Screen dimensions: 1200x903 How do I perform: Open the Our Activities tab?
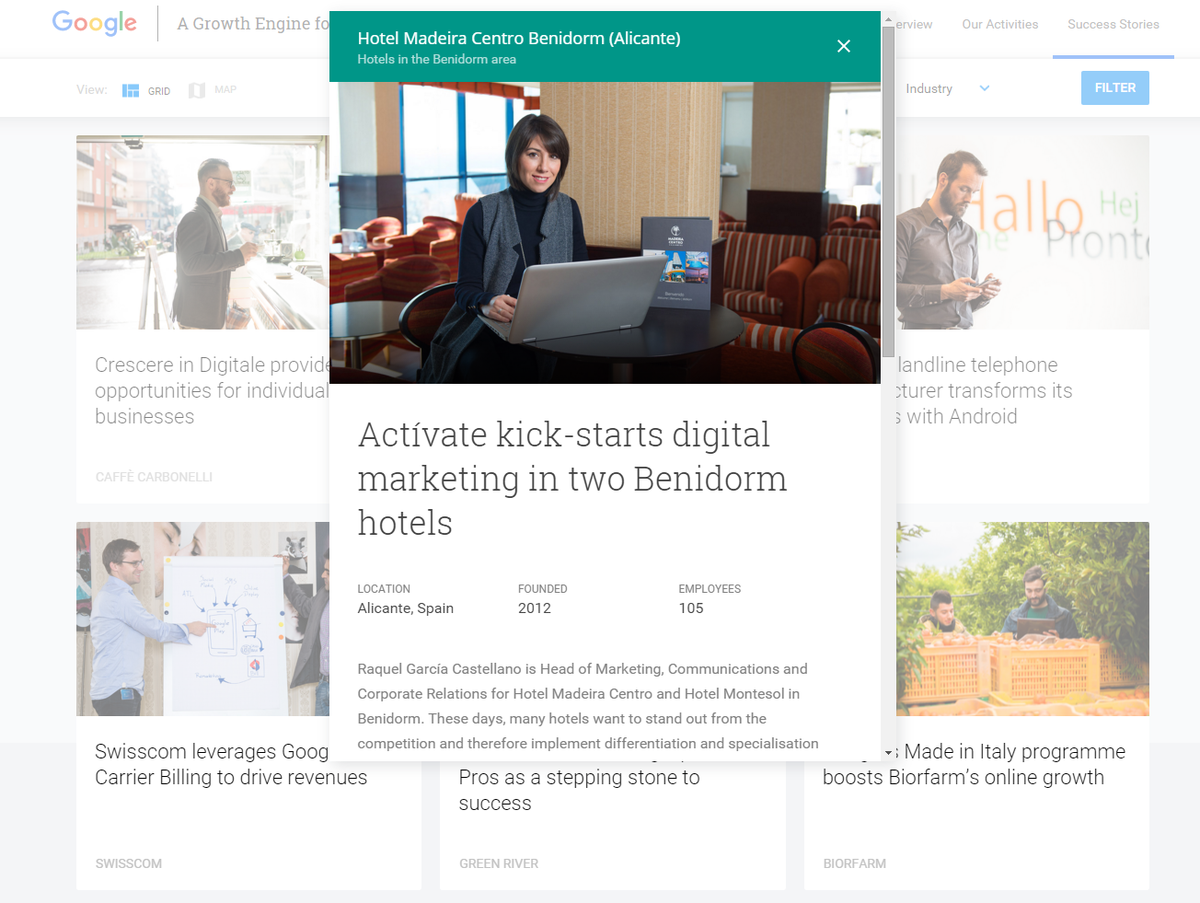point(1000,24)
